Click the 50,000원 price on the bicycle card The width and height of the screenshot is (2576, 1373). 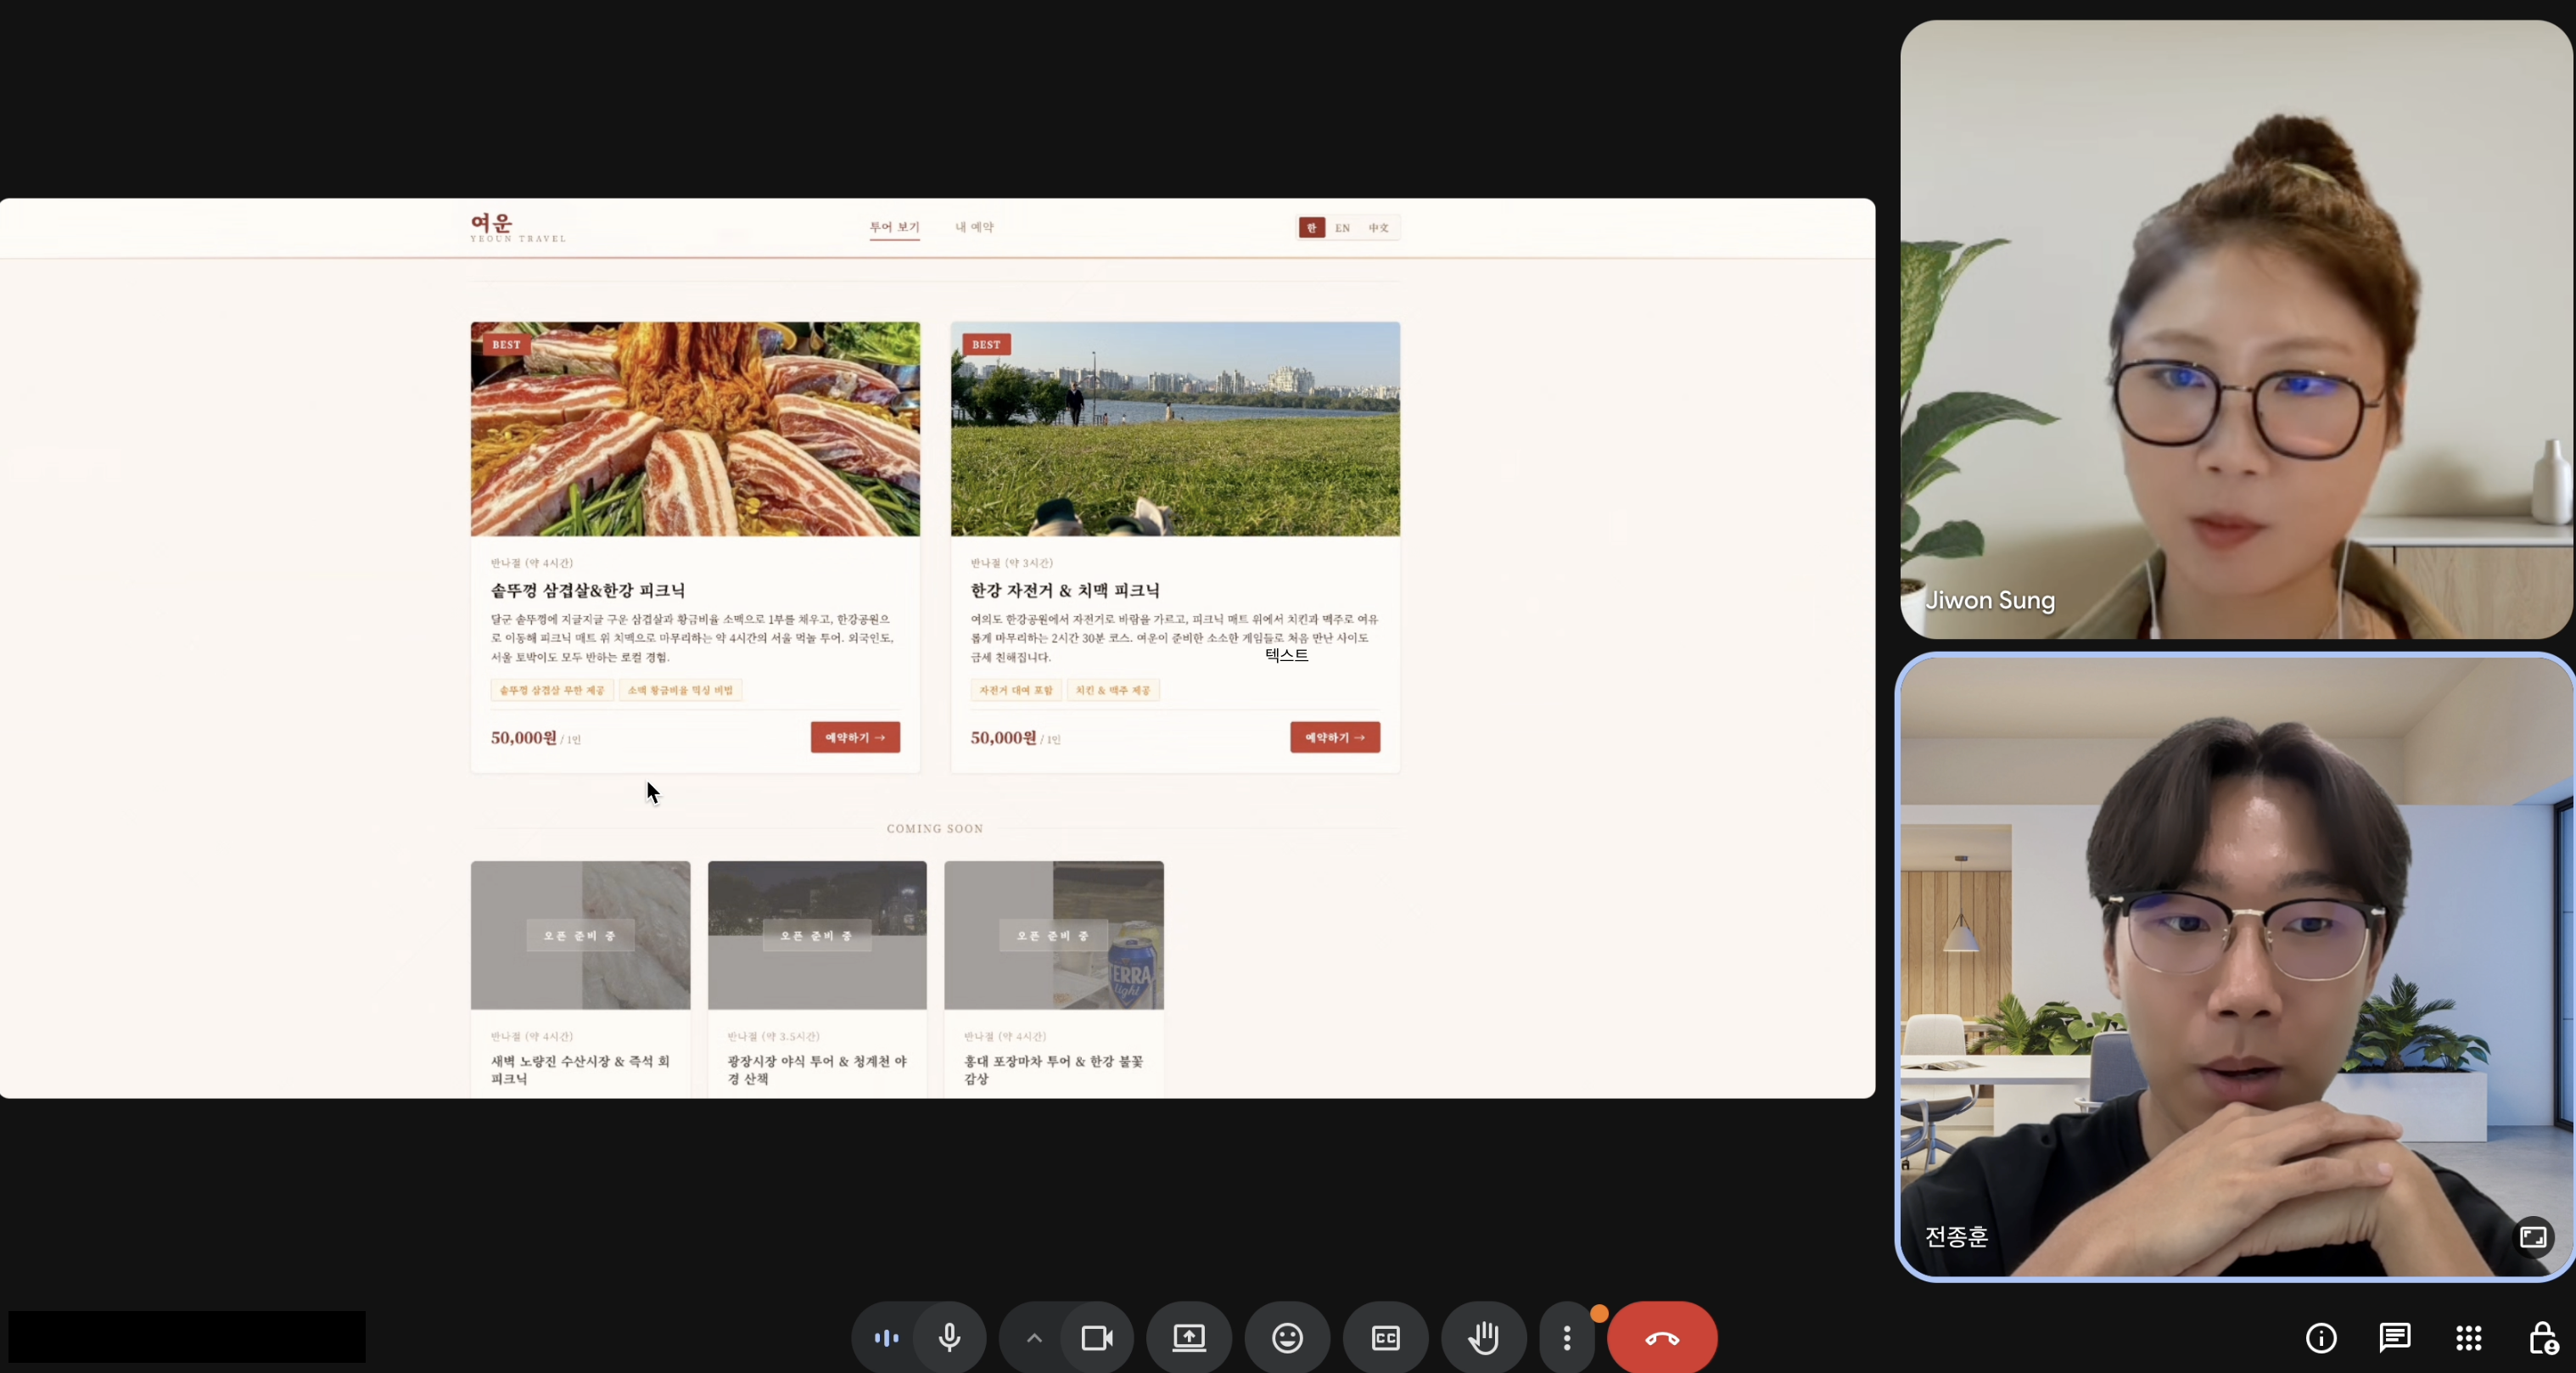1004,738
